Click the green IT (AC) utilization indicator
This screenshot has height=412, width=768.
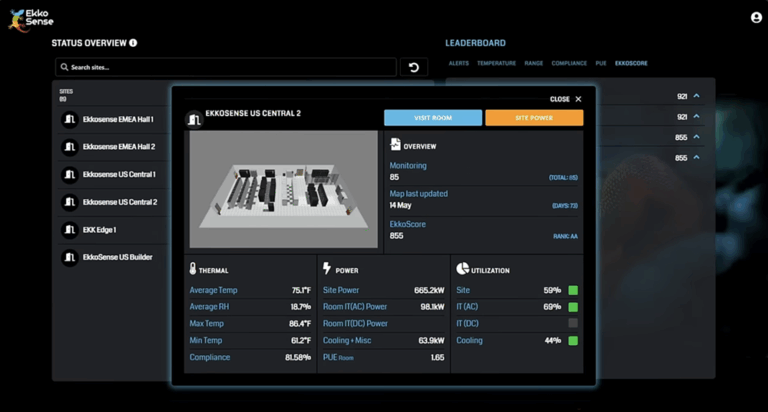point(573,307)
